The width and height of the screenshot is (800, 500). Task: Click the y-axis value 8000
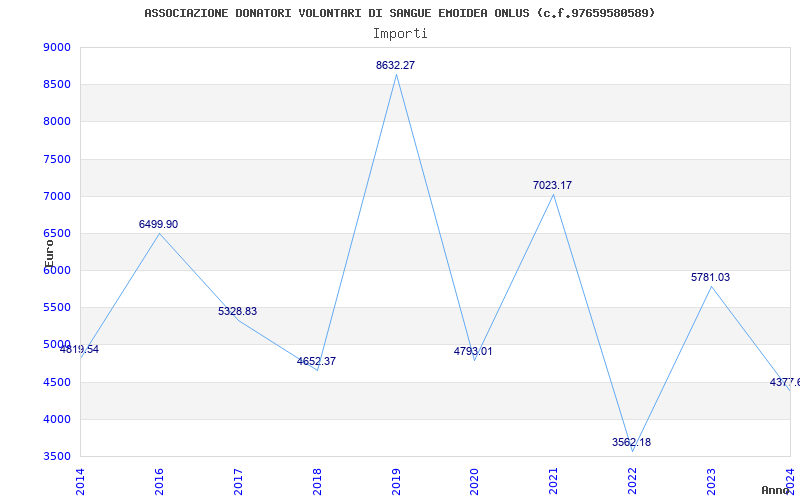(57, 121)
